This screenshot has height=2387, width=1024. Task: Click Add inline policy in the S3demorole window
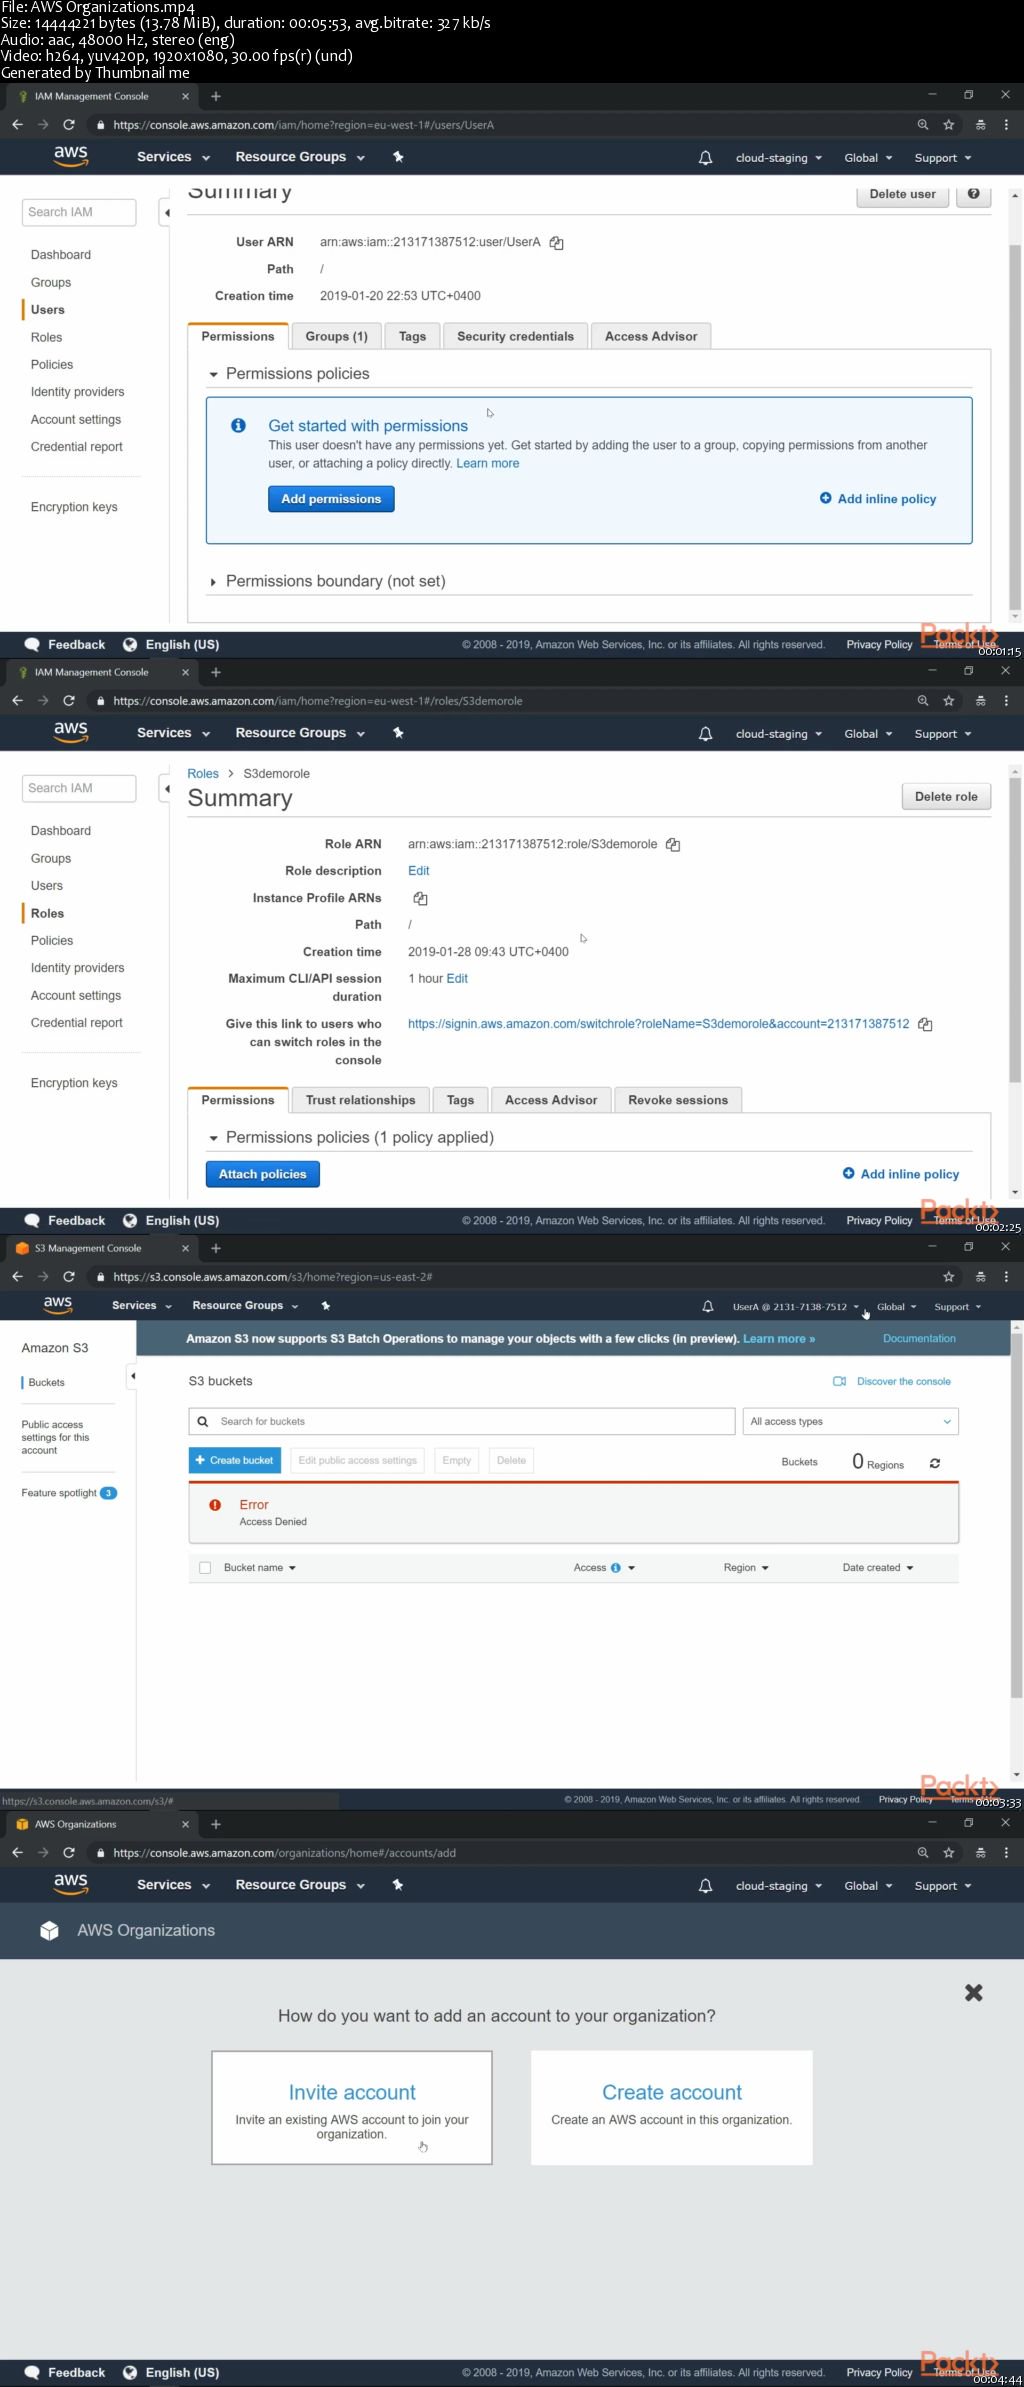coord(901,1174)
